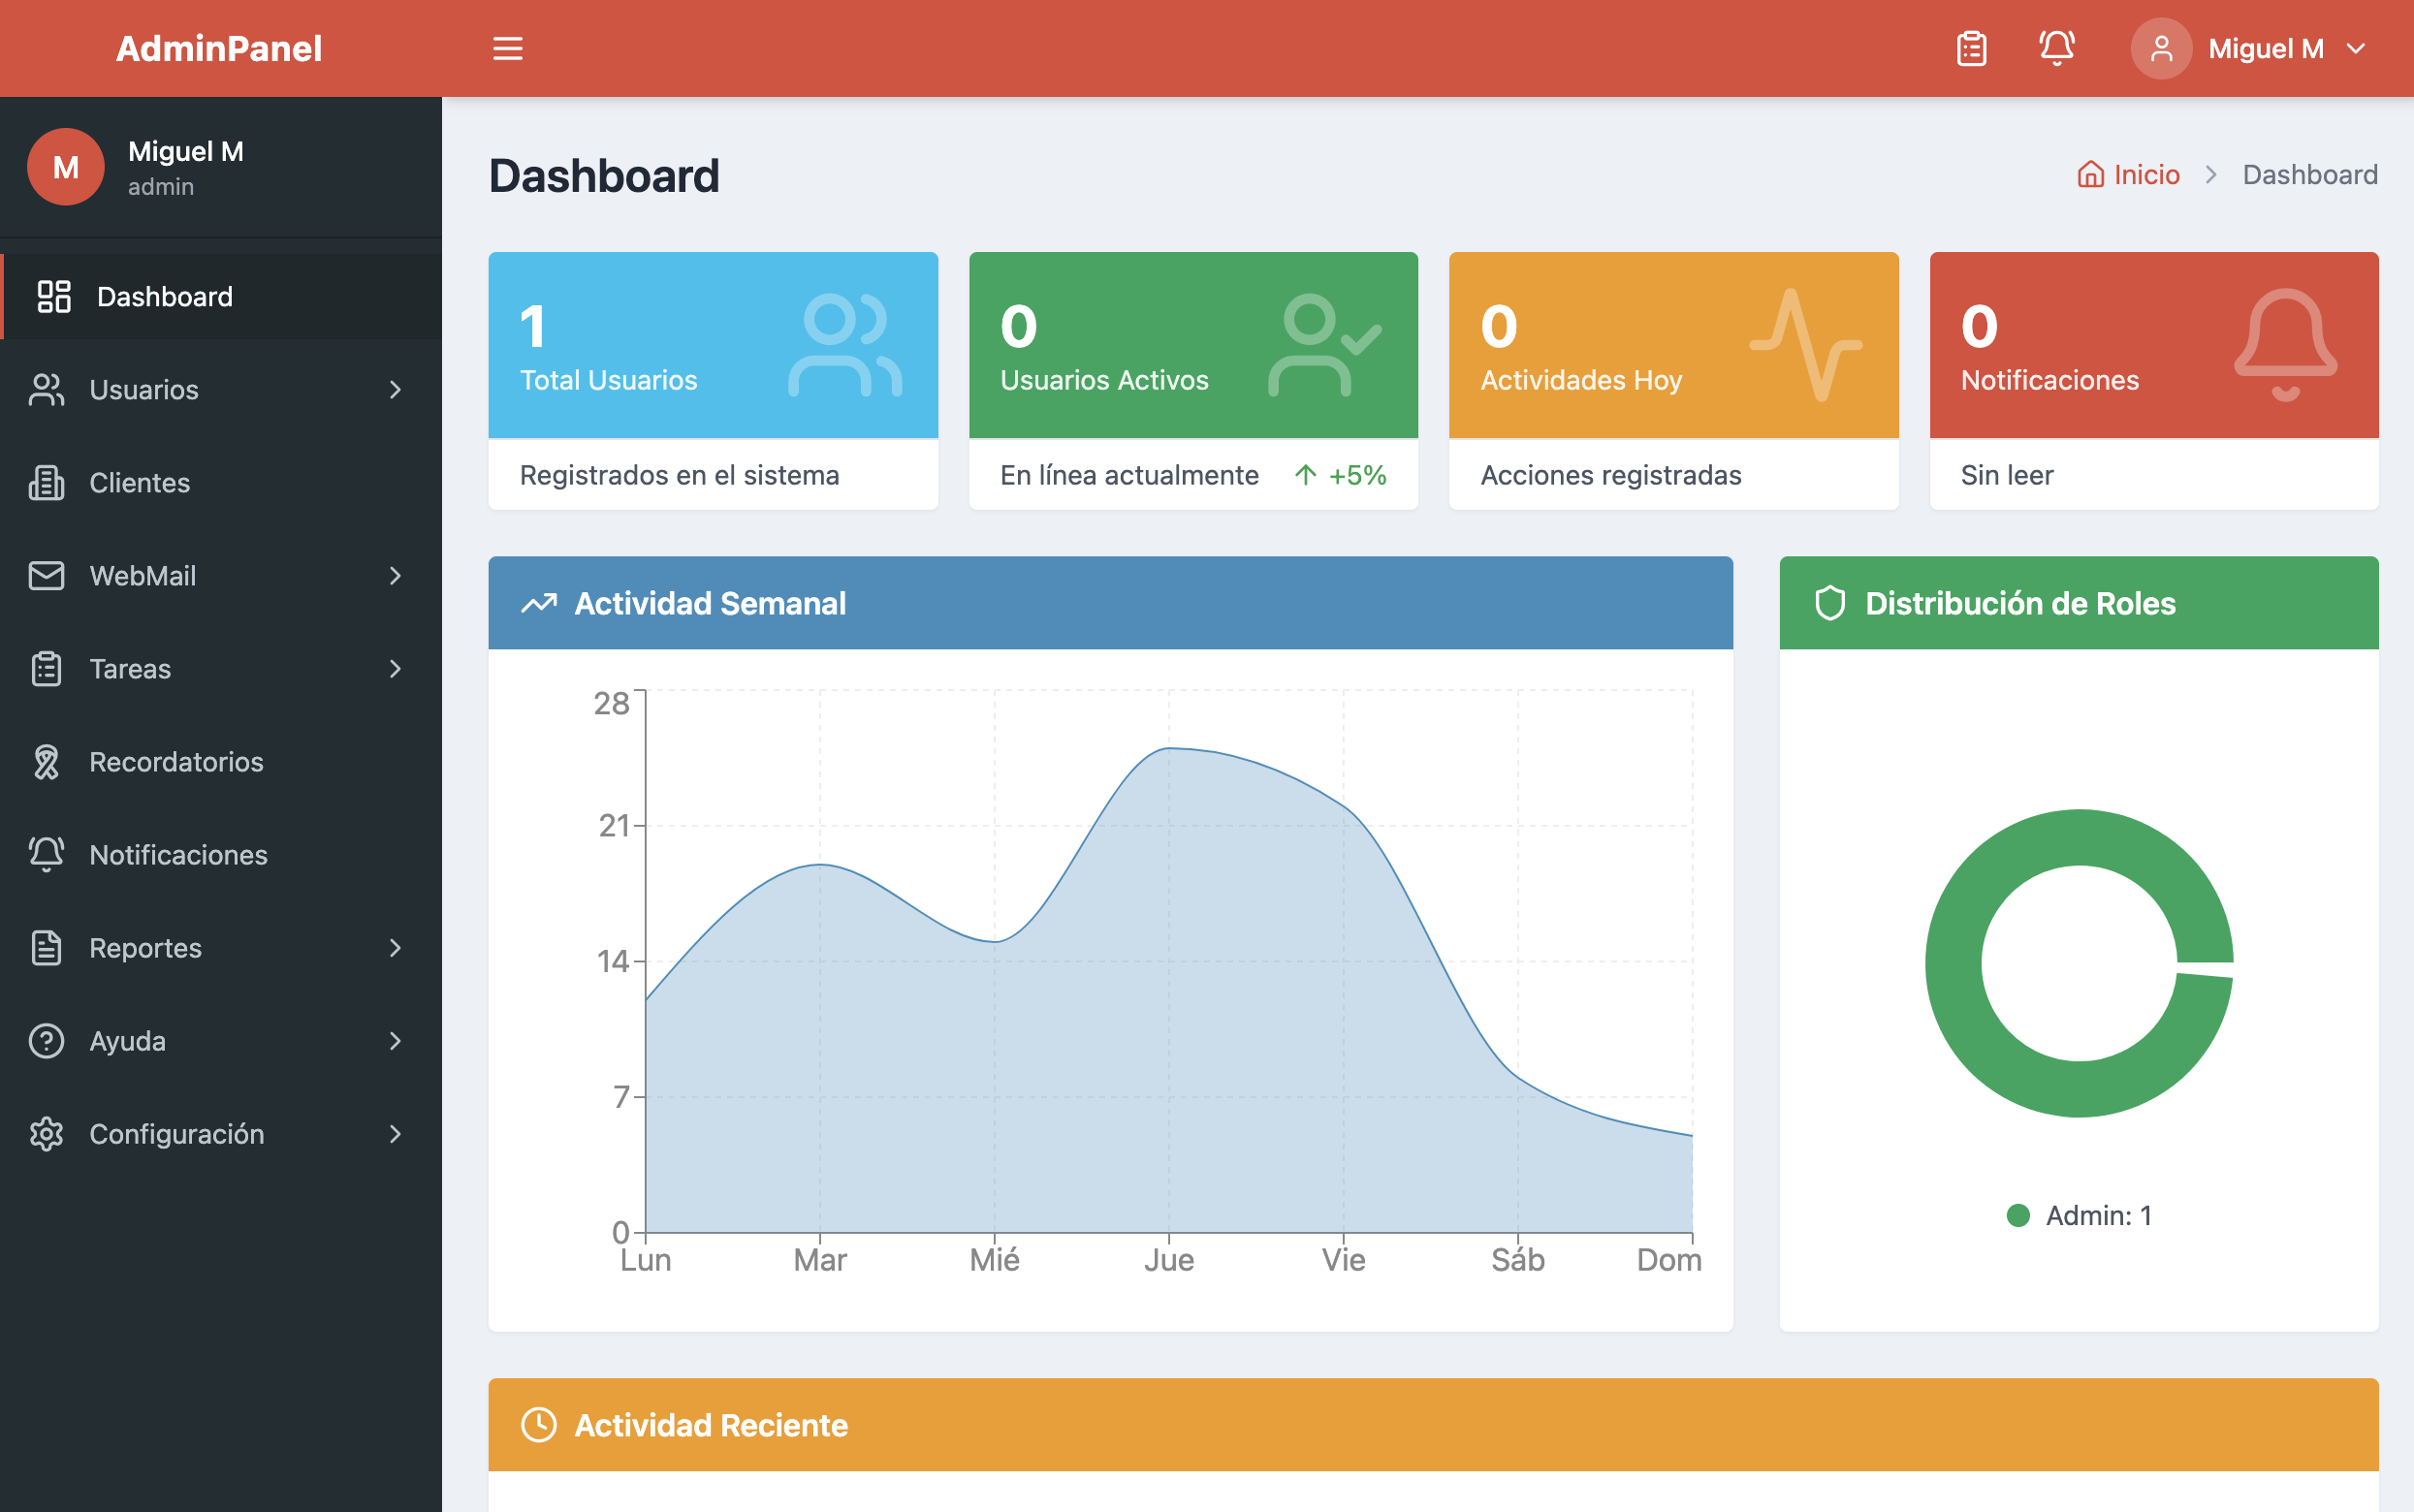Click the Dashboard grid icon in sidebar

pyautogui.click(x=54, y=296)
